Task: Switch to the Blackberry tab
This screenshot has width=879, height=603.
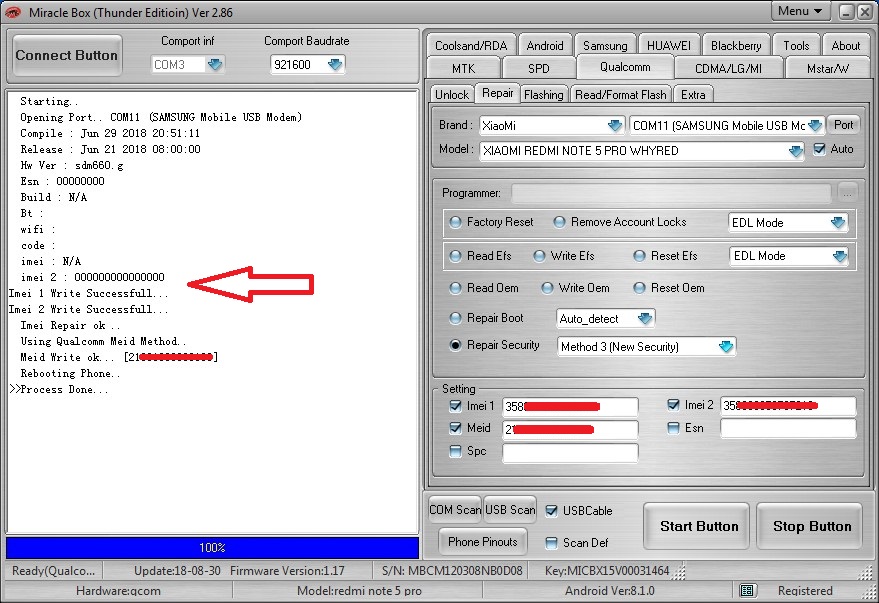Action: pyautogui.click(x=736, y=45)
